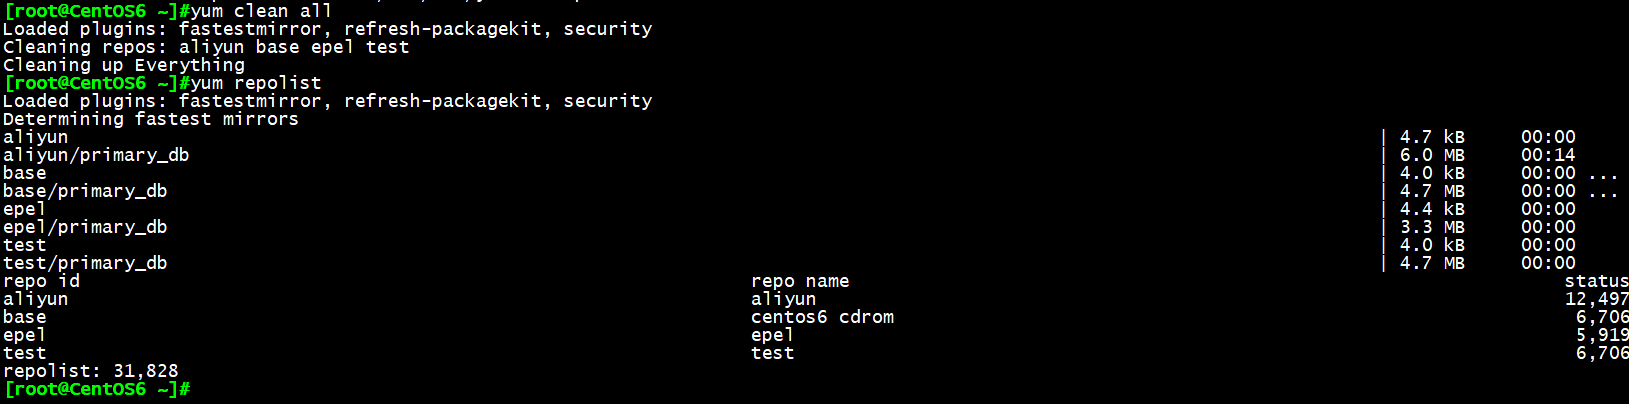The image size is (1629, 404).
Task: Click the 'Cleaning up Everything' line
Action: click(124, 65)
